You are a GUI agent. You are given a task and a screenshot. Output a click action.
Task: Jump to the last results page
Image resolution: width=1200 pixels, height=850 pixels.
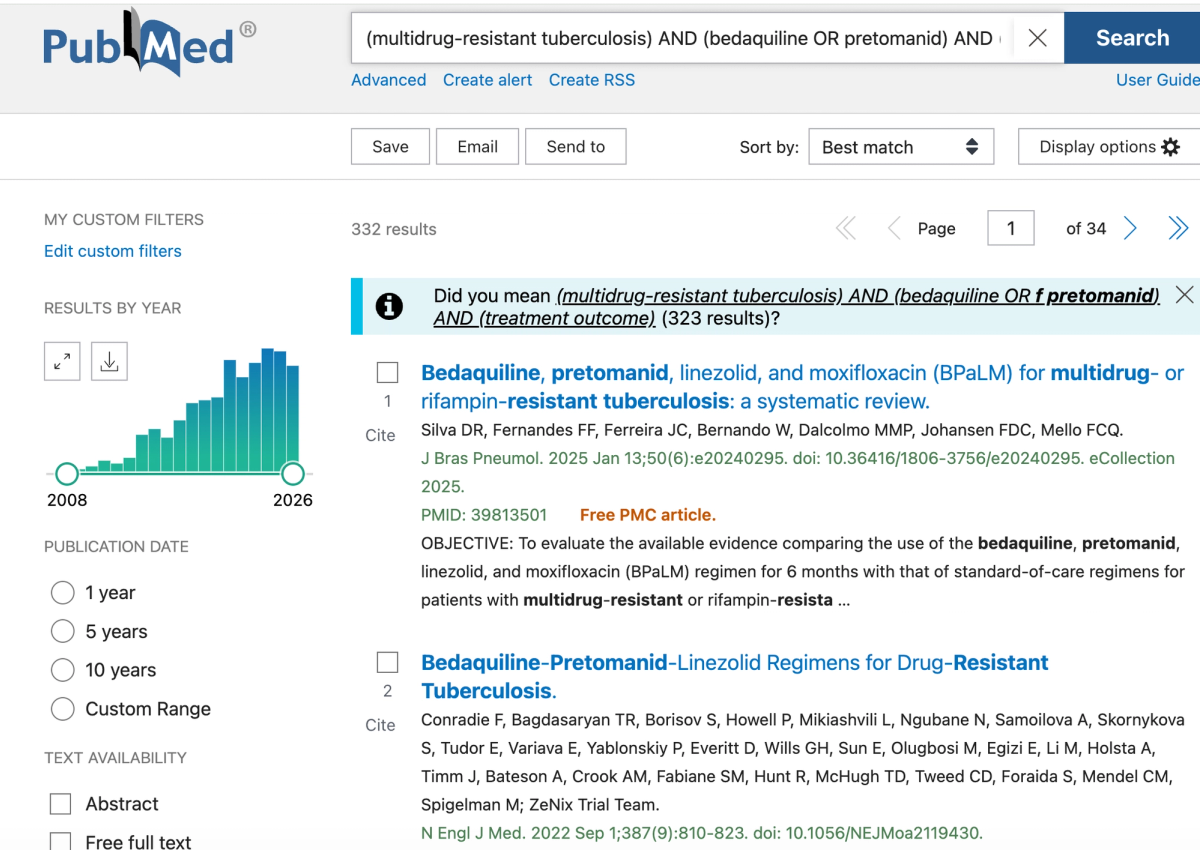coord(1178,229)
